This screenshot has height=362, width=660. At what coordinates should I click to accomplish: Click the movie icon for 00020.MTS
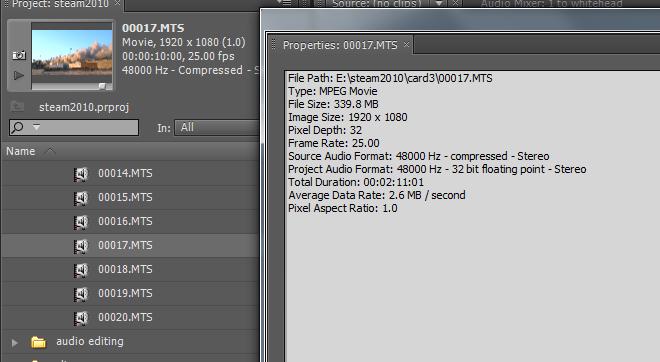[81, 318]
